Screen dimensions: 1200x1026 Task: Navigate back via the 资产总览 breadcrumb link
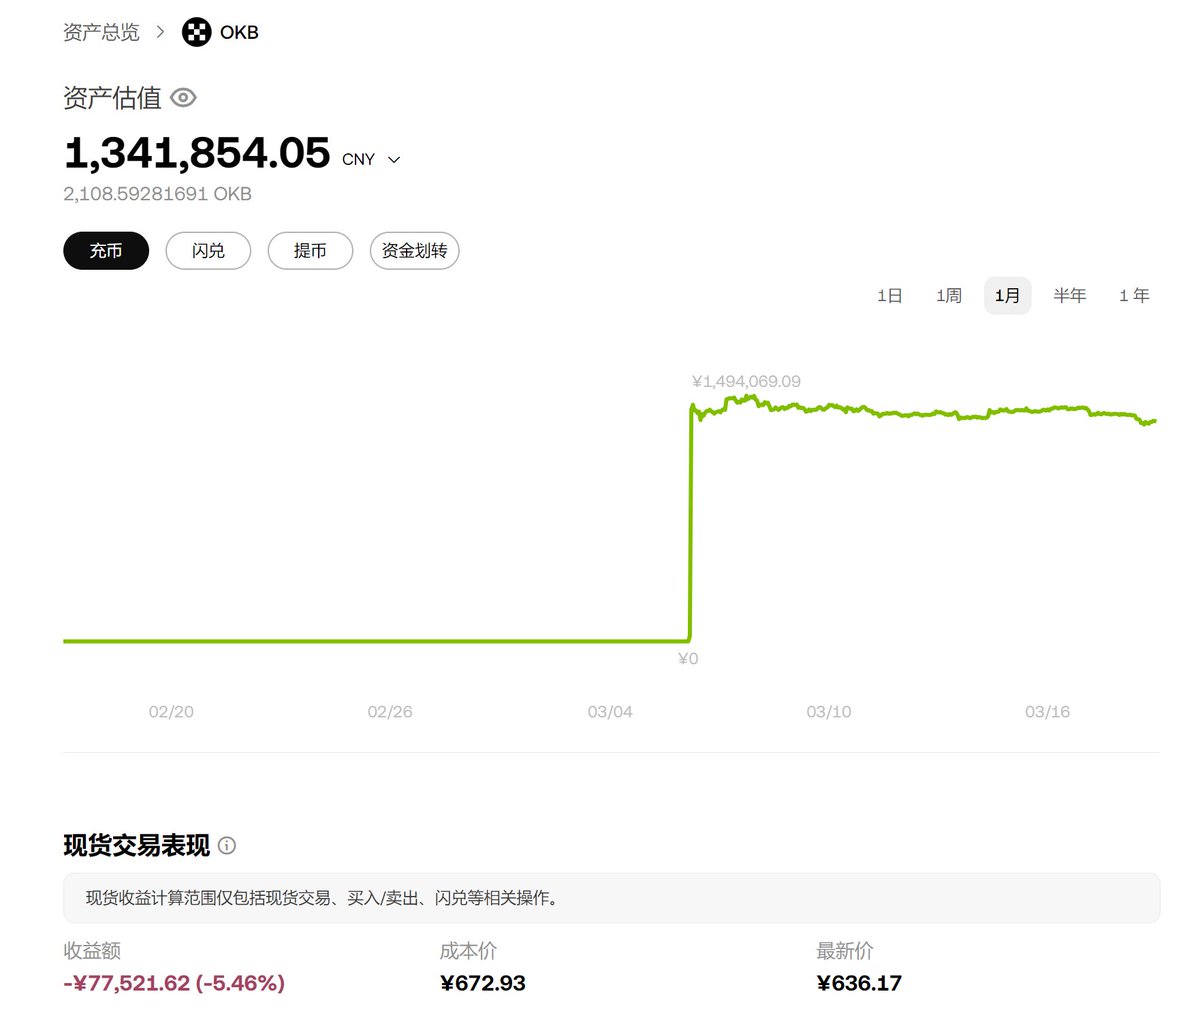[x=101, y=32]
